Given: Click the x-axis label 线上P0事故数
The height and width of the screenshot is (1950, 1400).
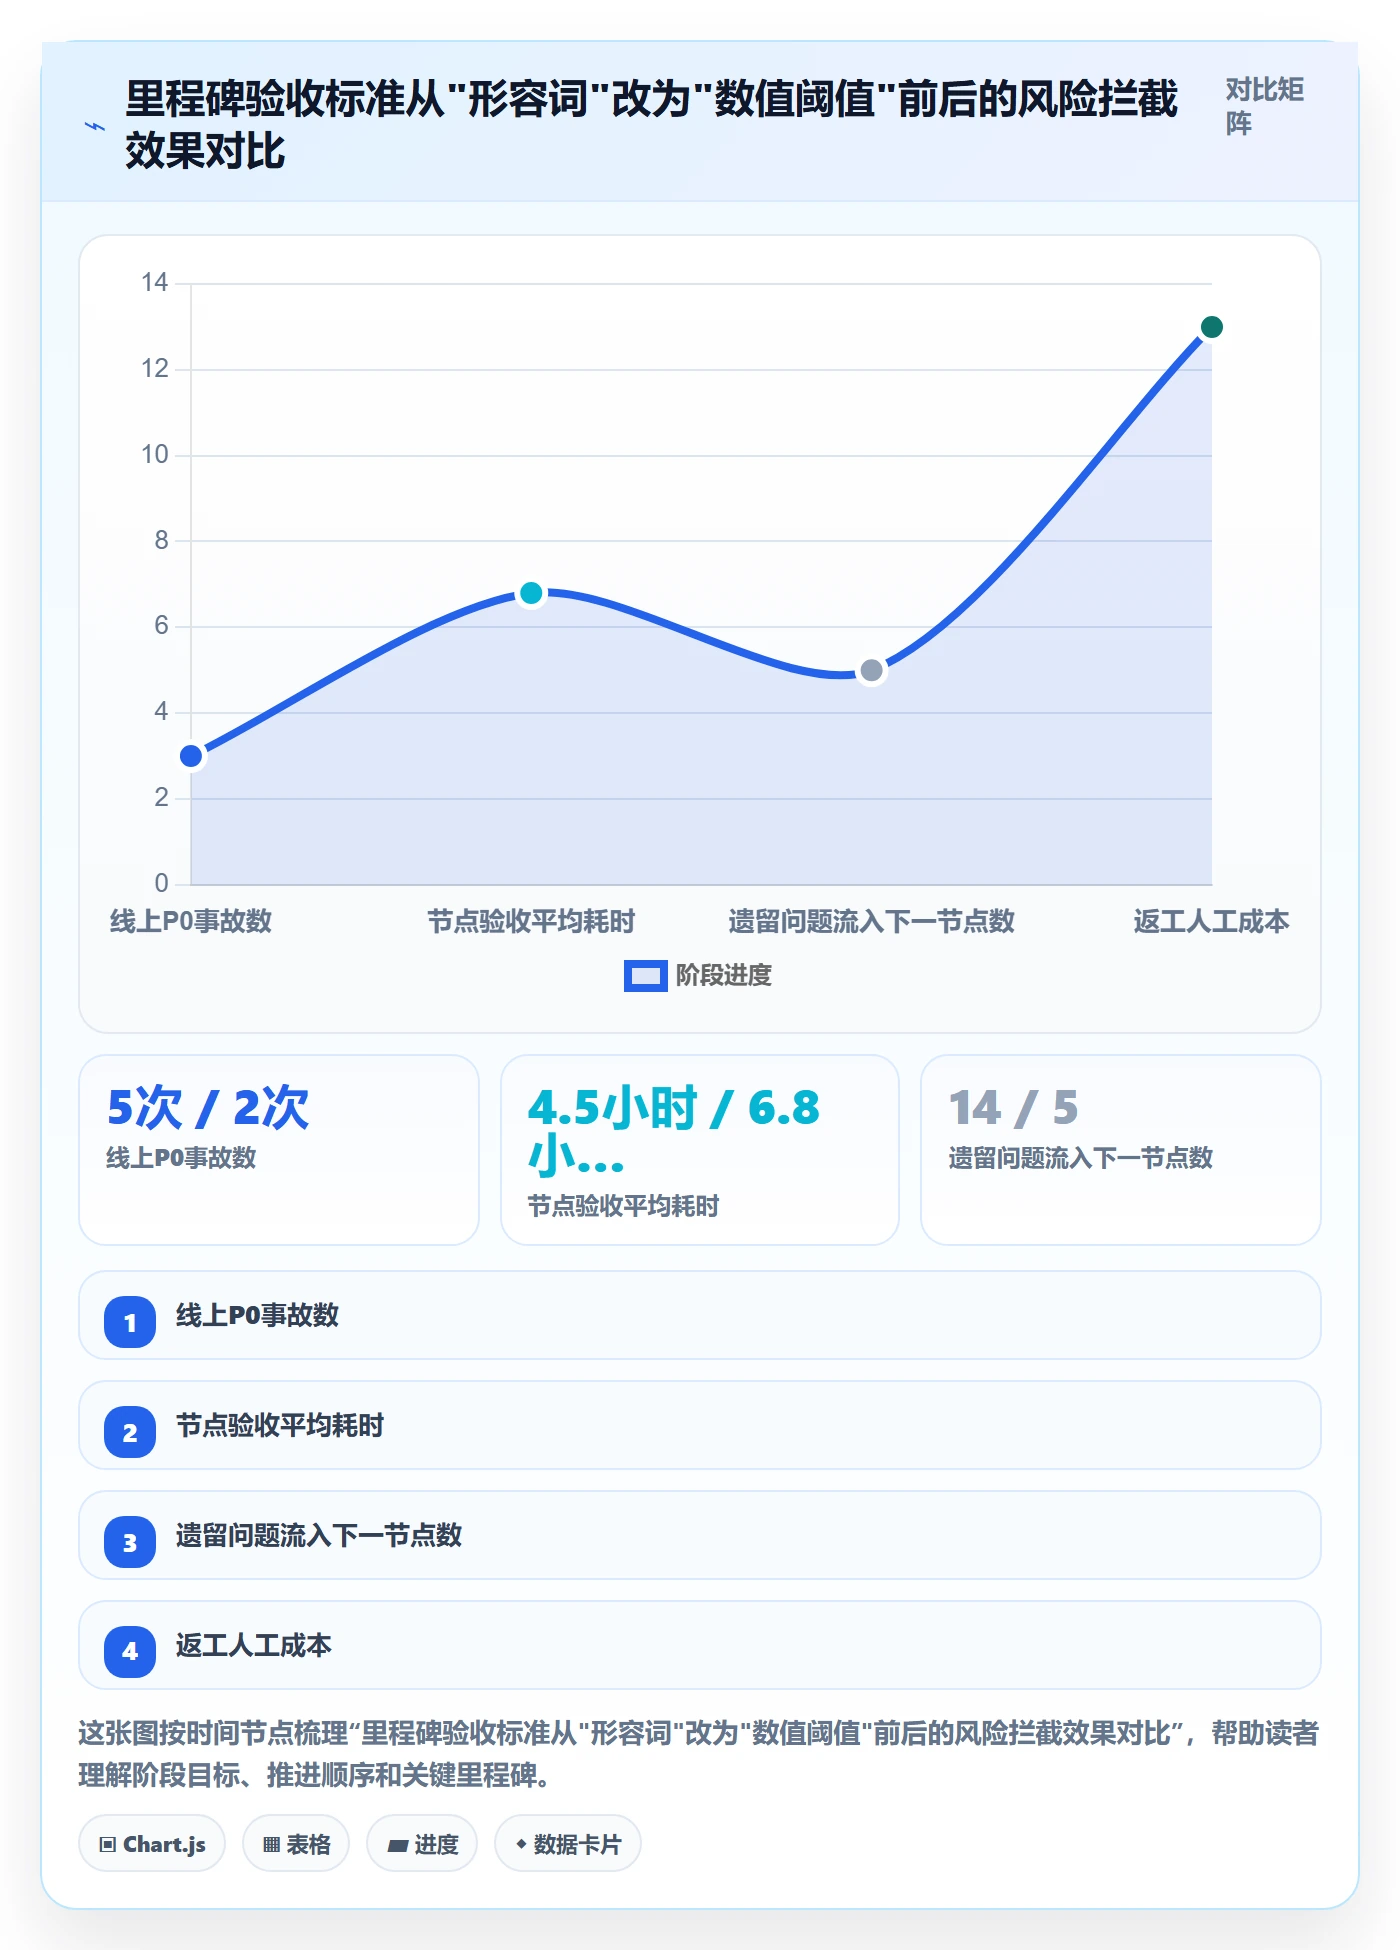Looking at the screenshot, I should pos(191,921).
